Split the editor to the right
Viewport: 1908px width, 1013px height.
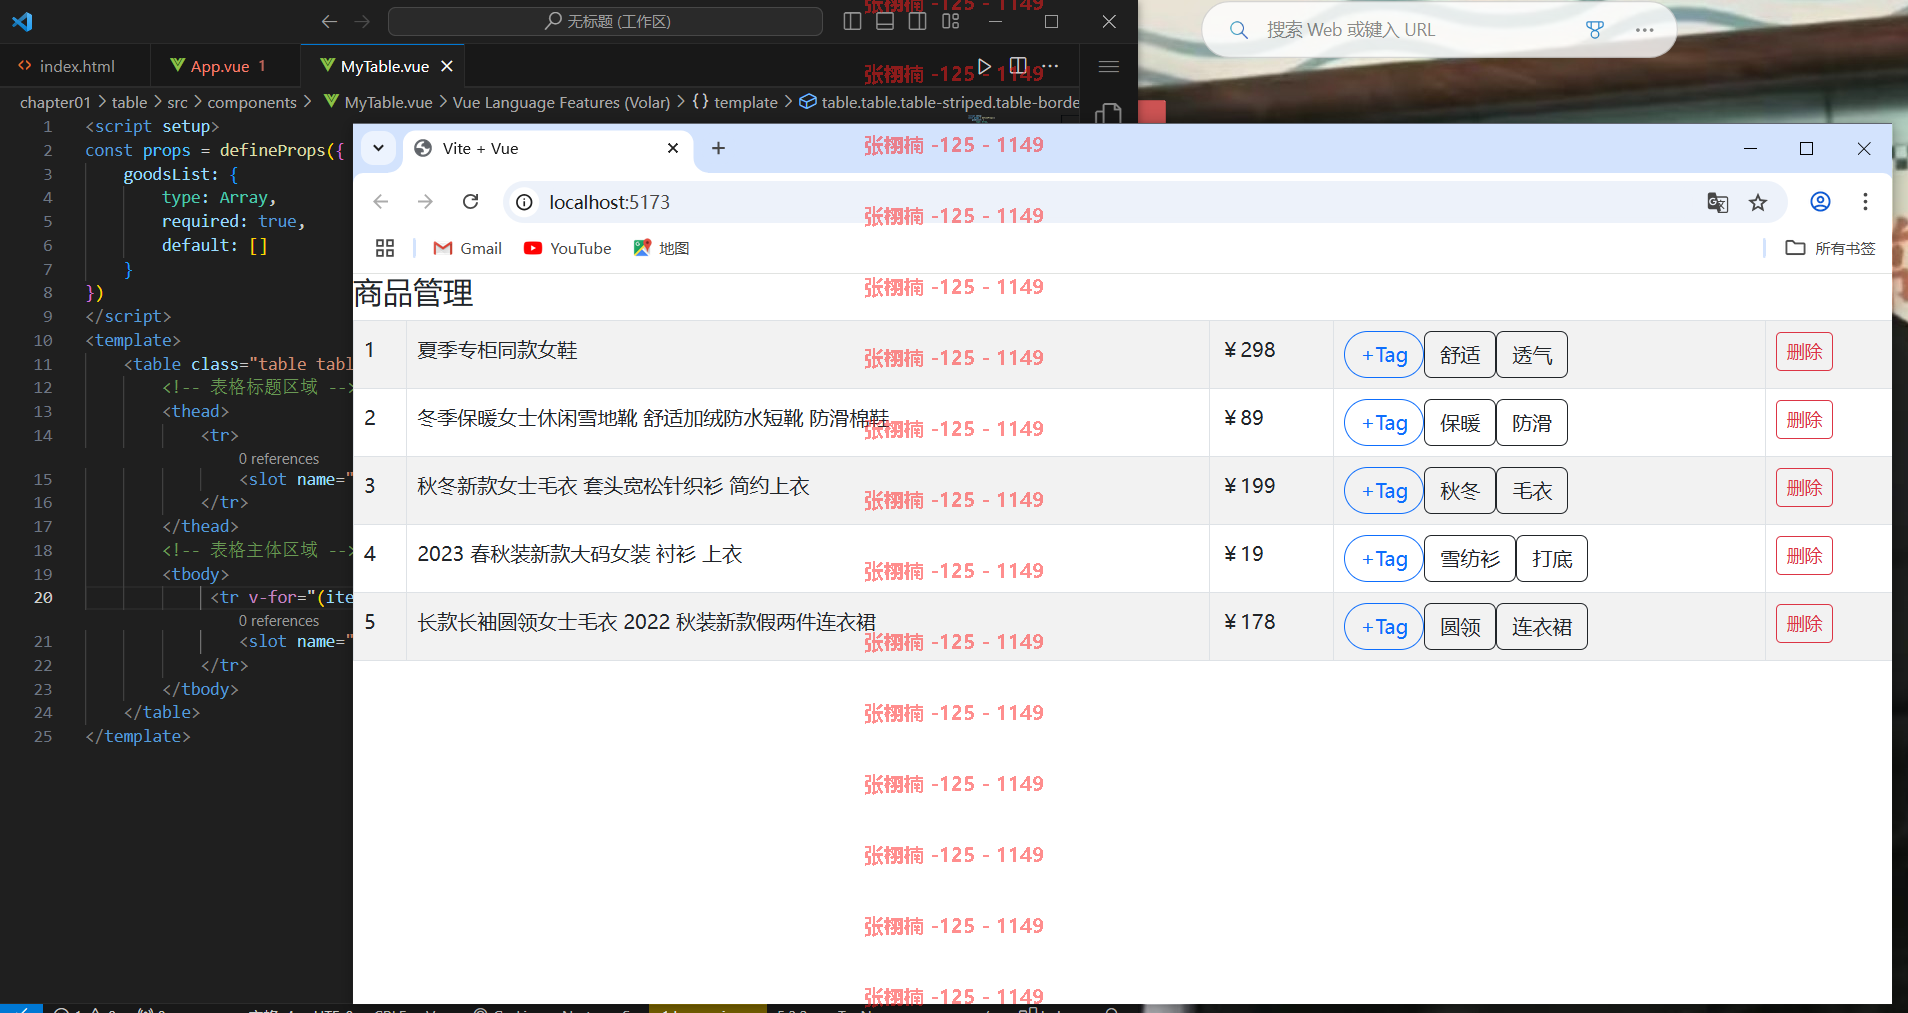point(1018,66)
